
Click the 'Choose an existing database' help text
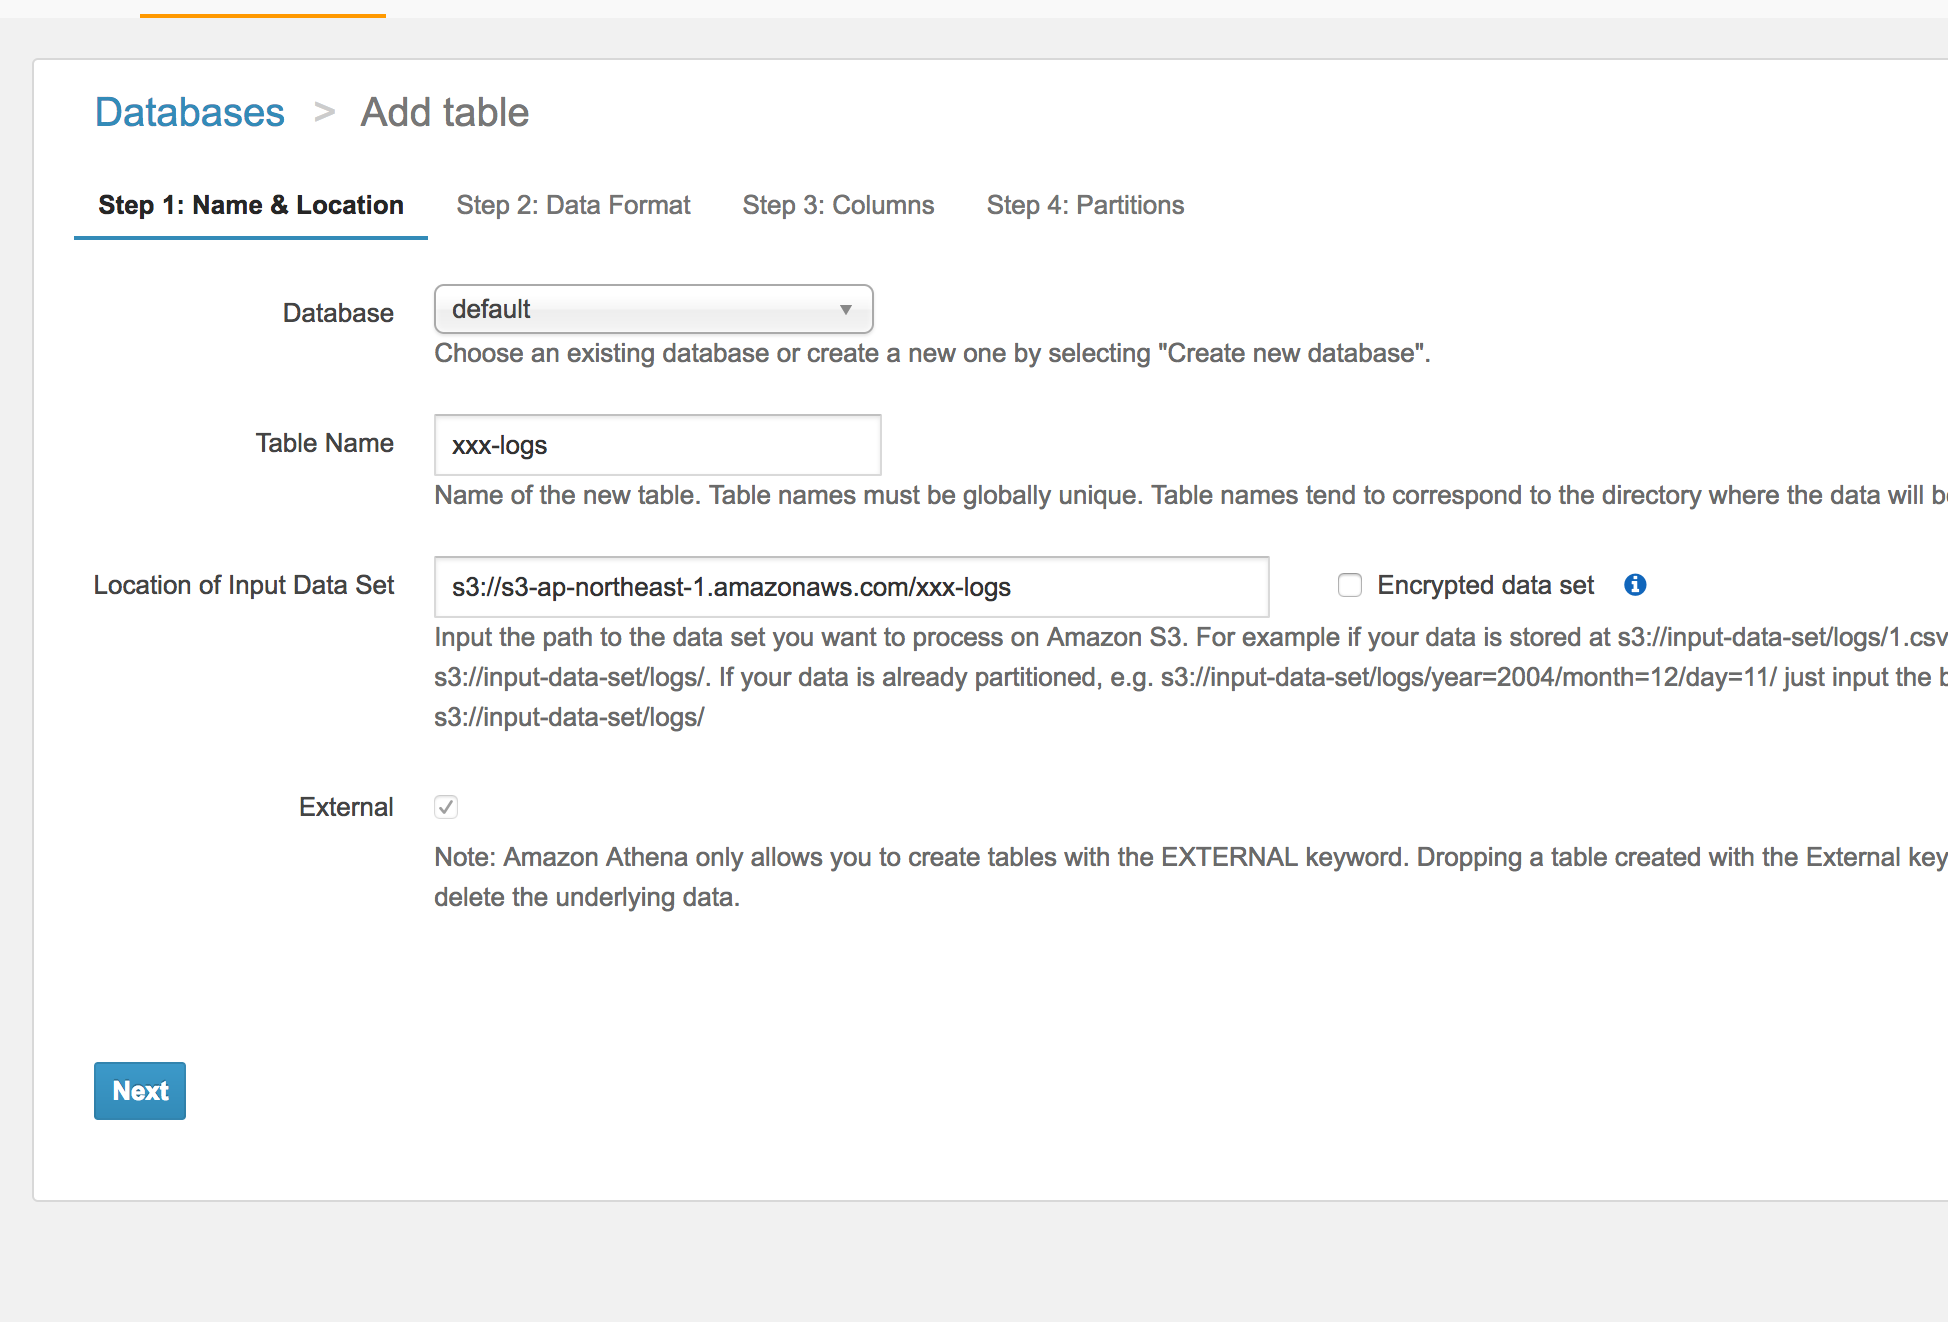pos(932,353)
